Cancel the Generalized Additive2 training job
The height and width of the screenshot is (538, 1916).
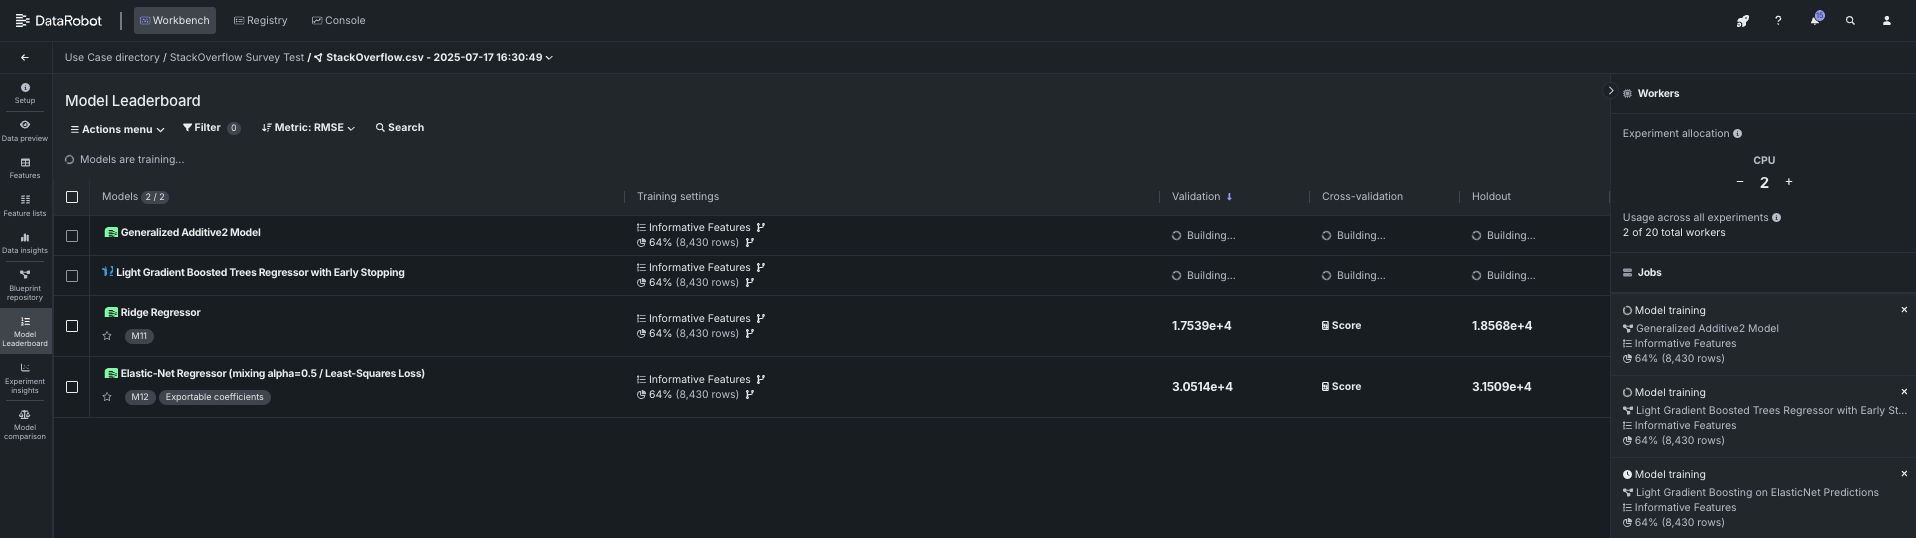[x=1903, y=310]
